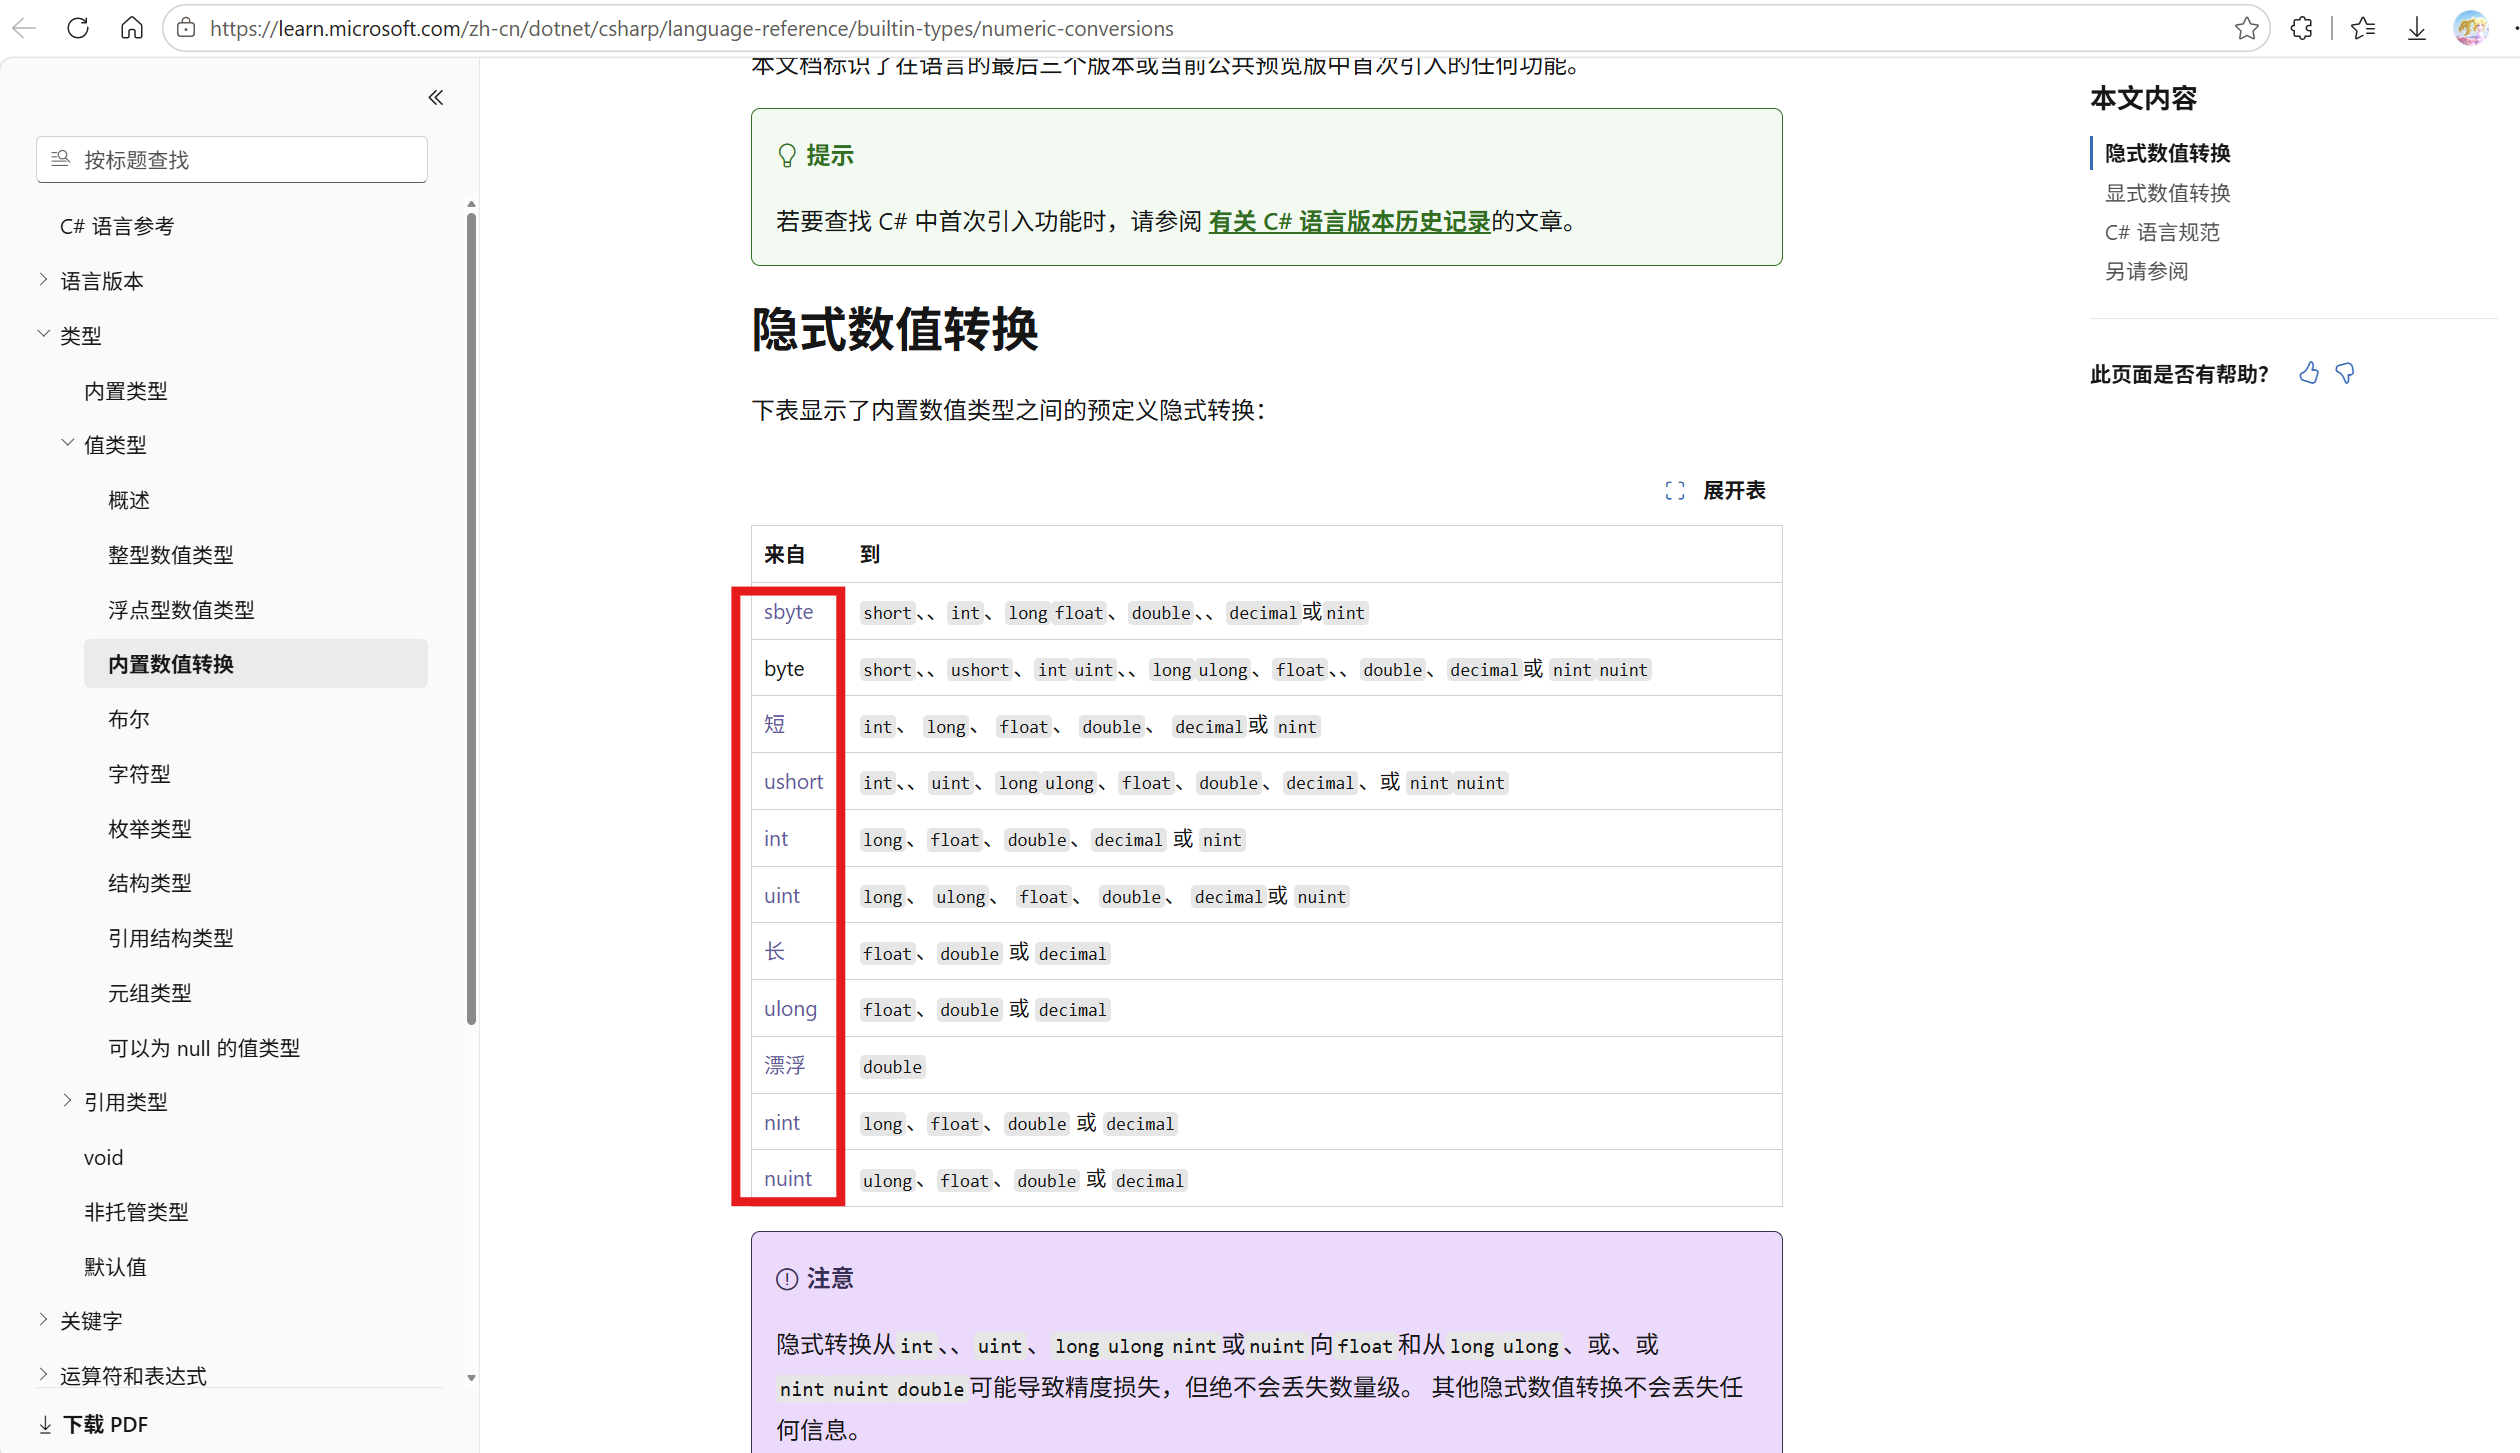
Task: Open the user profile avatar
Action: [2471, 28]
